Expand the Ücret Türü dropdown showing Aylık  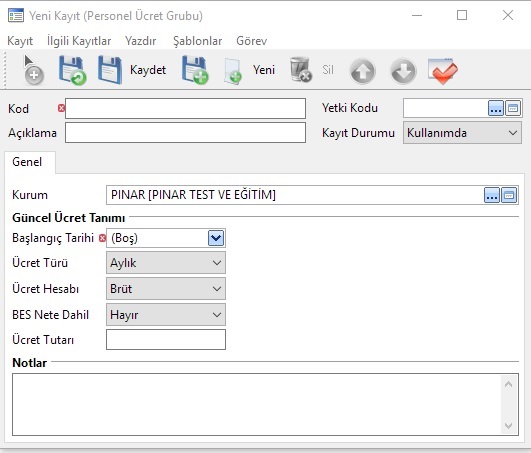pos(217,263)
